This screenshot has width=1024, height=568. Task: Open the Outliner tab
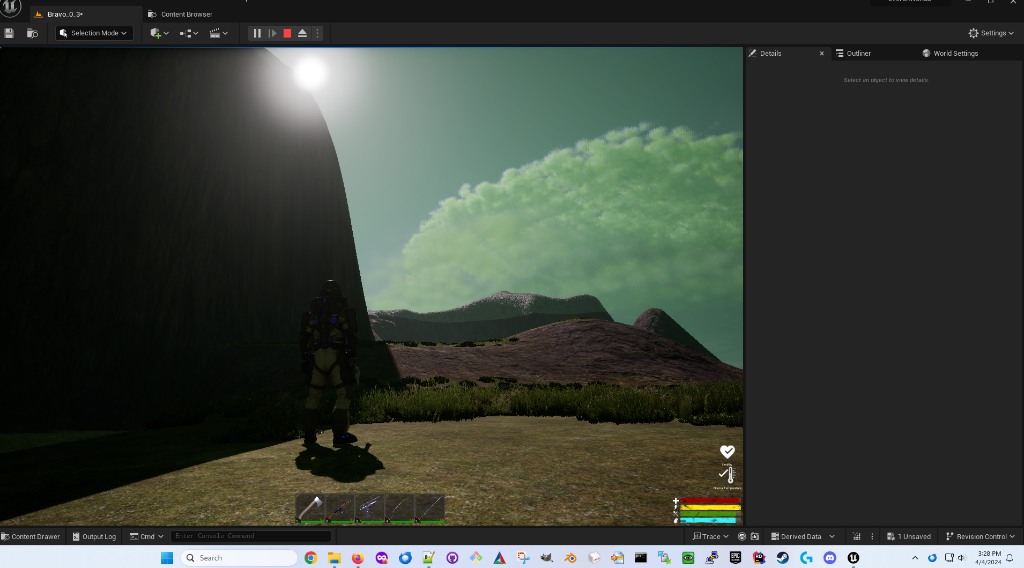point(854,53)
